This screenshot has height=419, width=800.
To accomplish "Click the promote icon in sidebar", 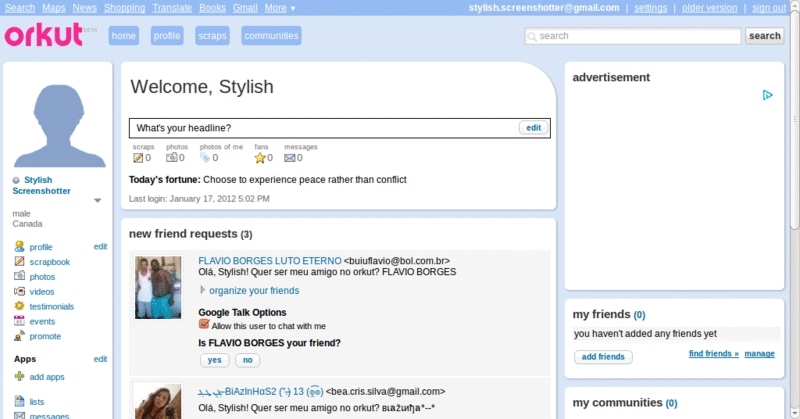I will [19, 336].
